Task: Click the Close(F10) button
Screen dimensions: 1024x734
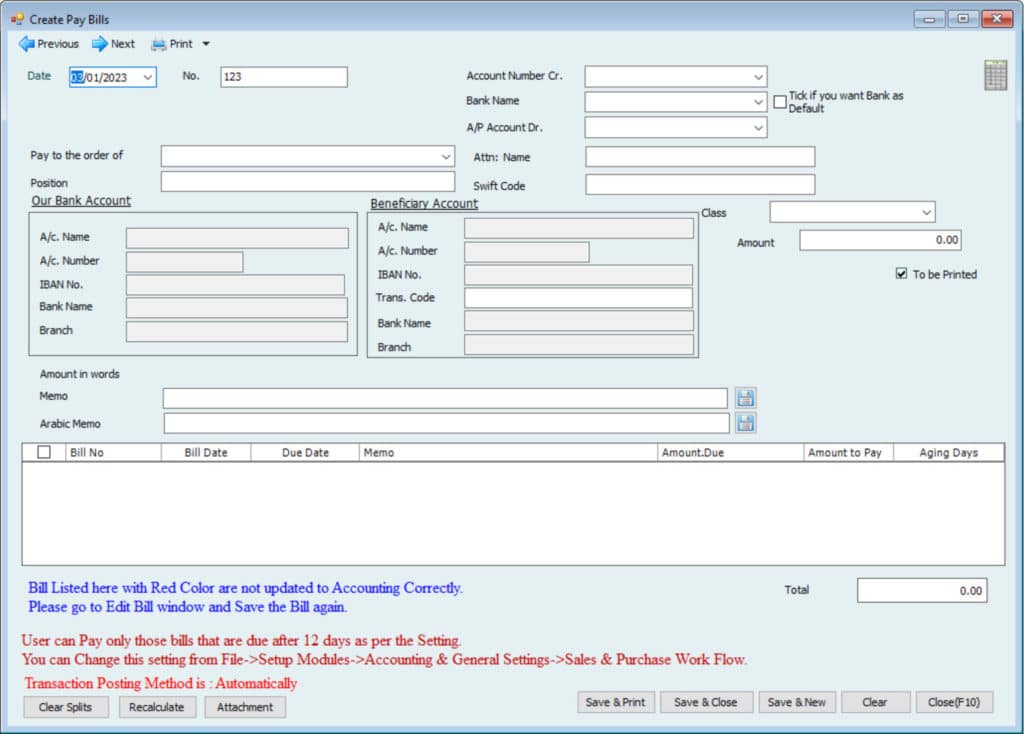Action: tap(954, 702)
